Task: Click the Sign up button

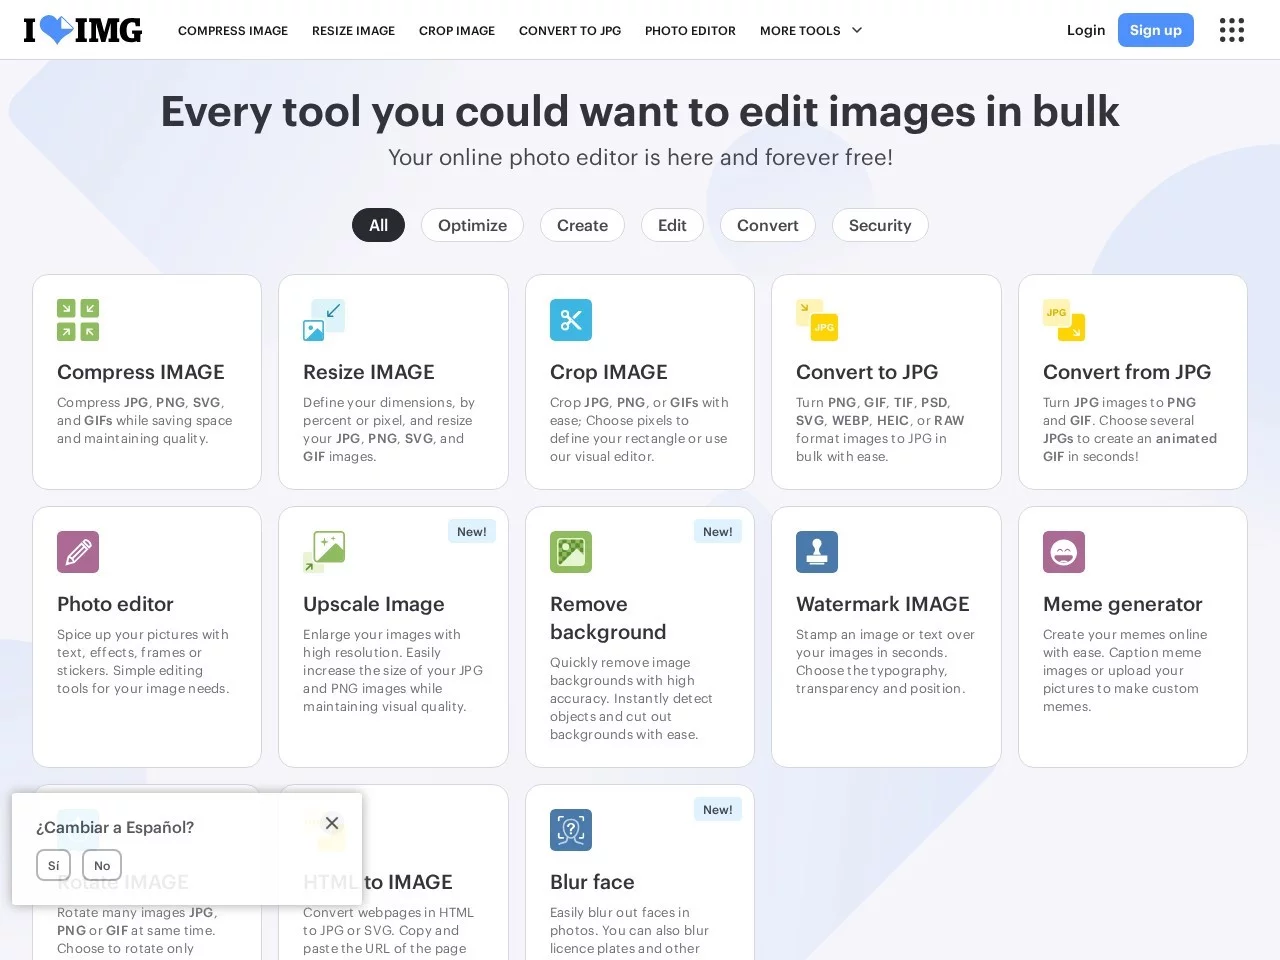Action: pyautogui.click(x=1155, y=30)
